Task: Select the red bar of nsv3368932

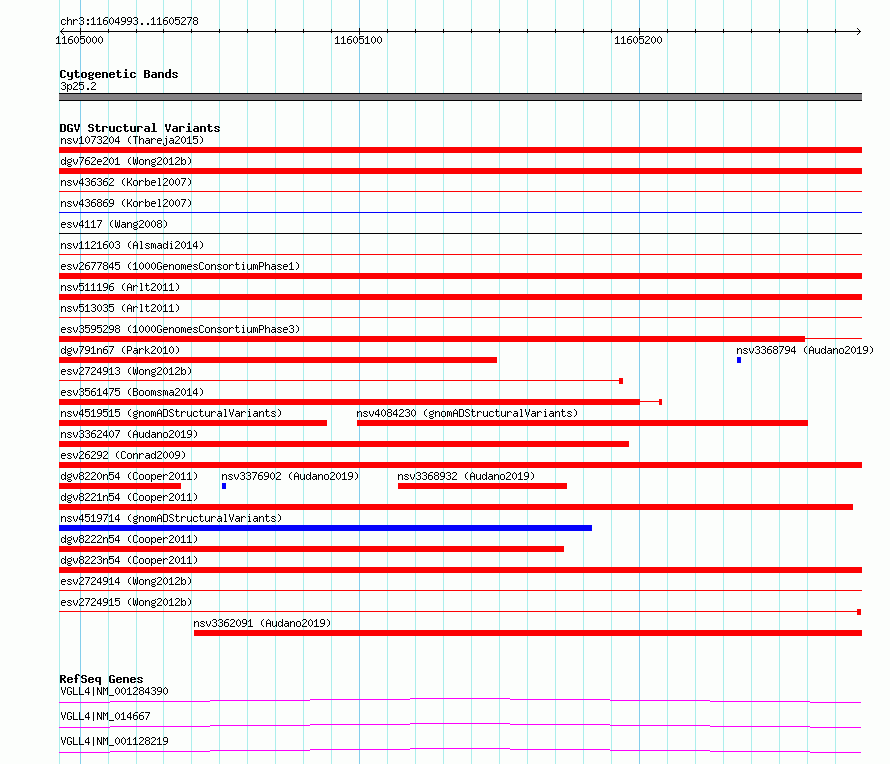Action: pos(482,486)
